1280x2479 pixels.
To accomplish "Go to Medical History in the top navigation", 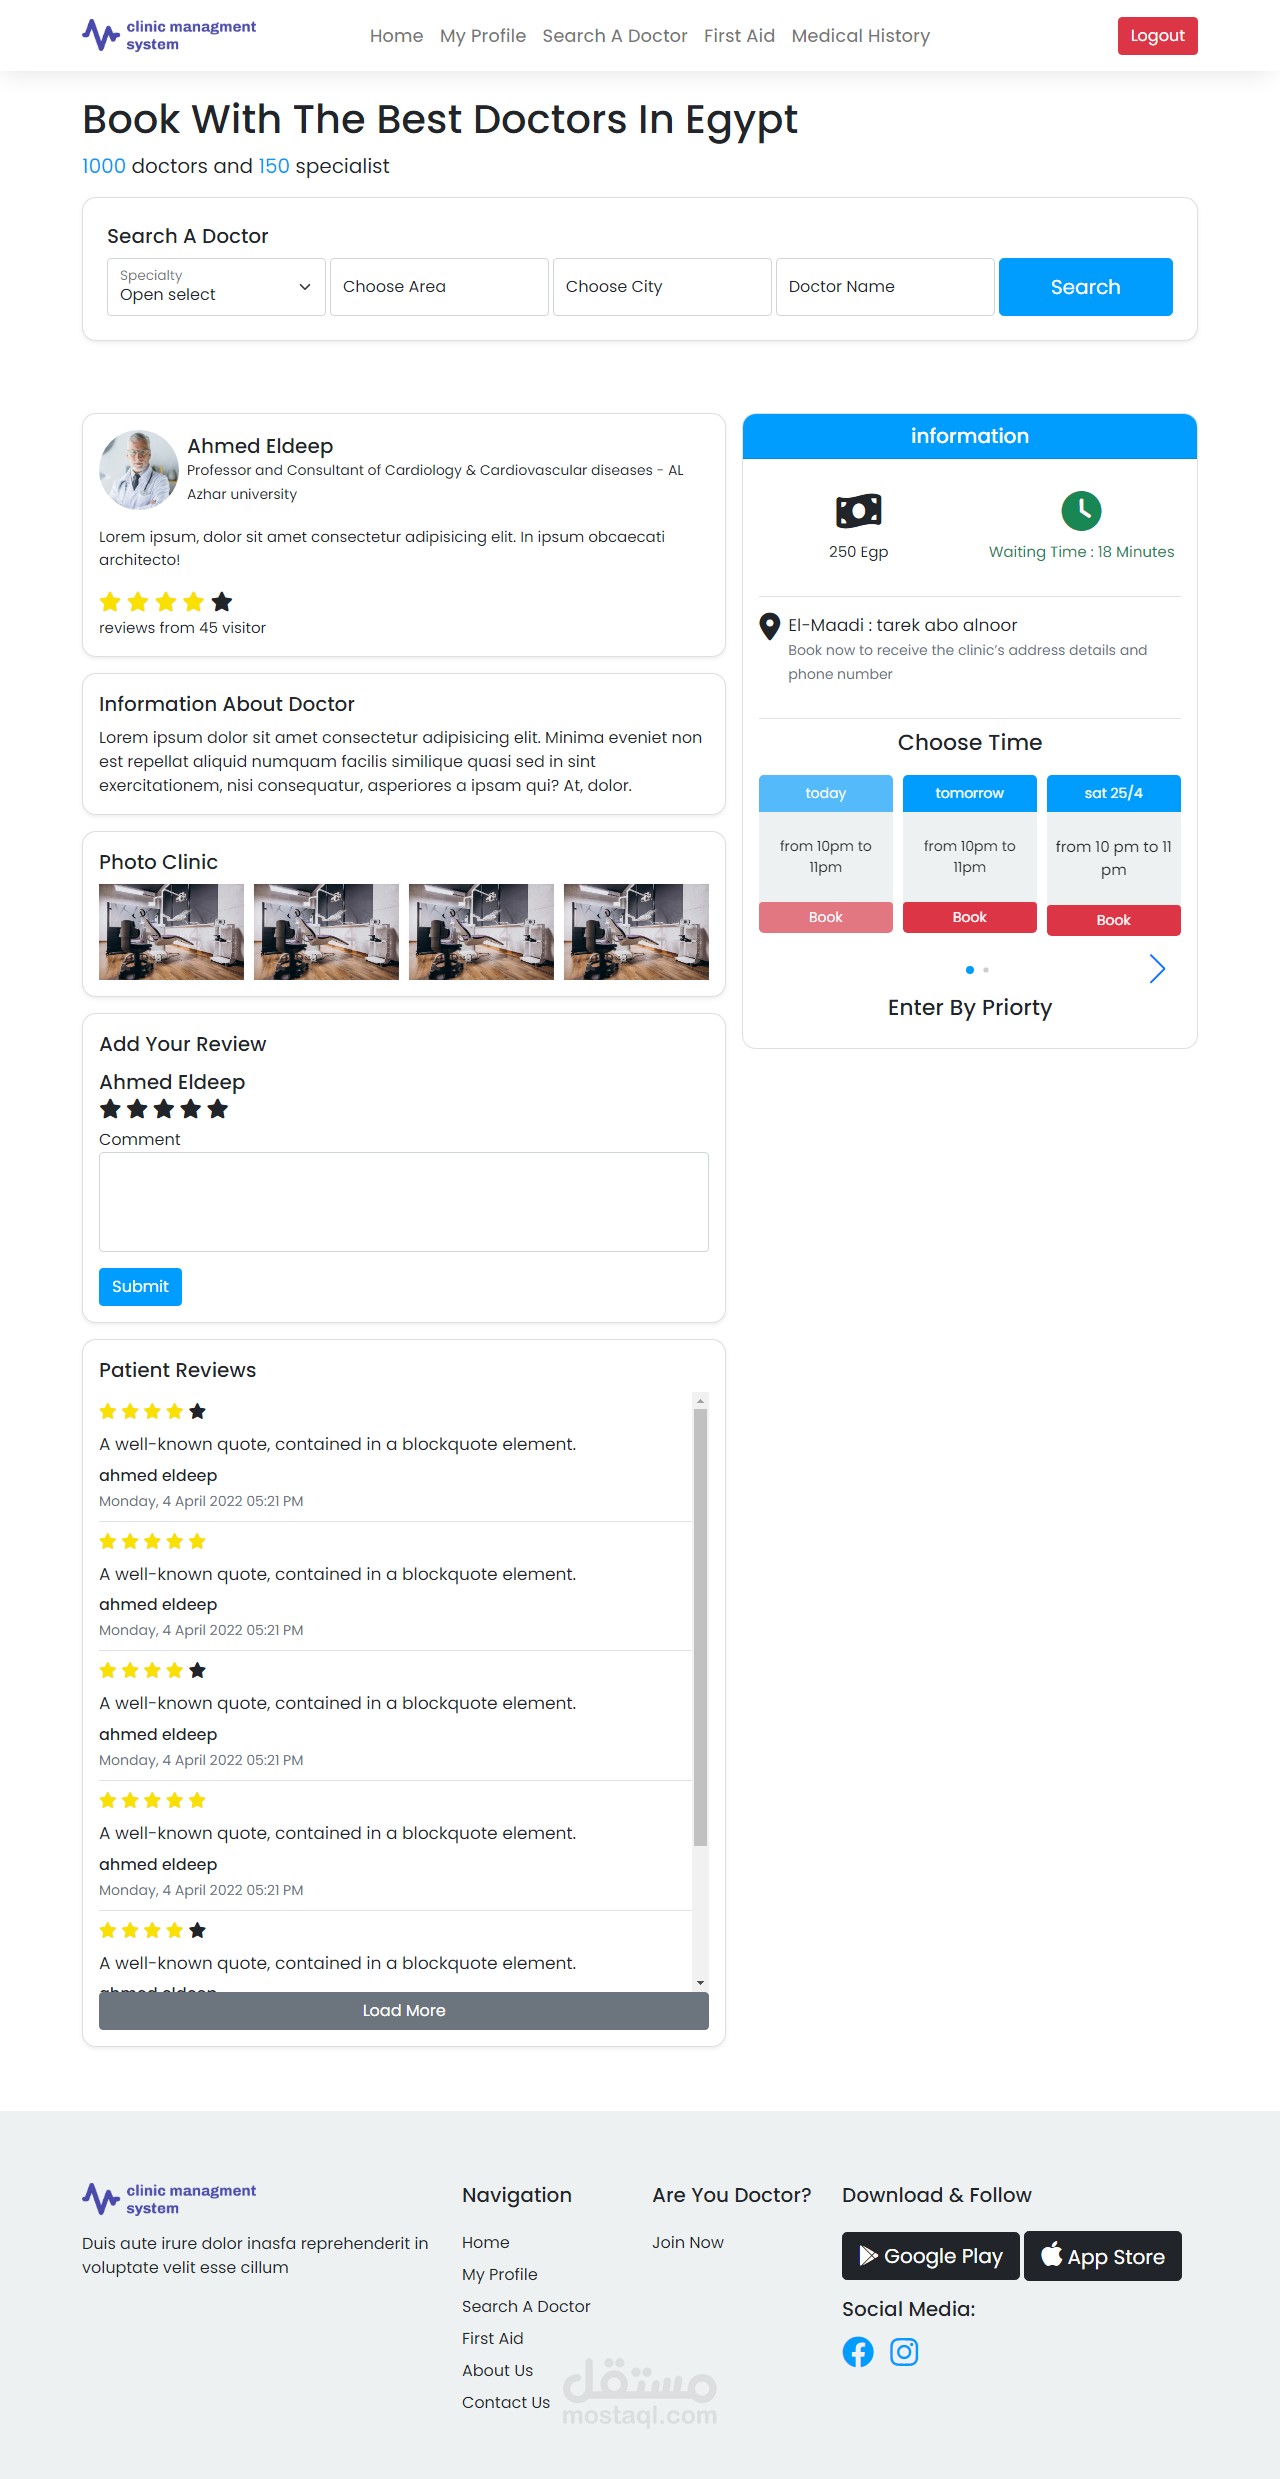I will pyautogui.click(x=861, y=36).
